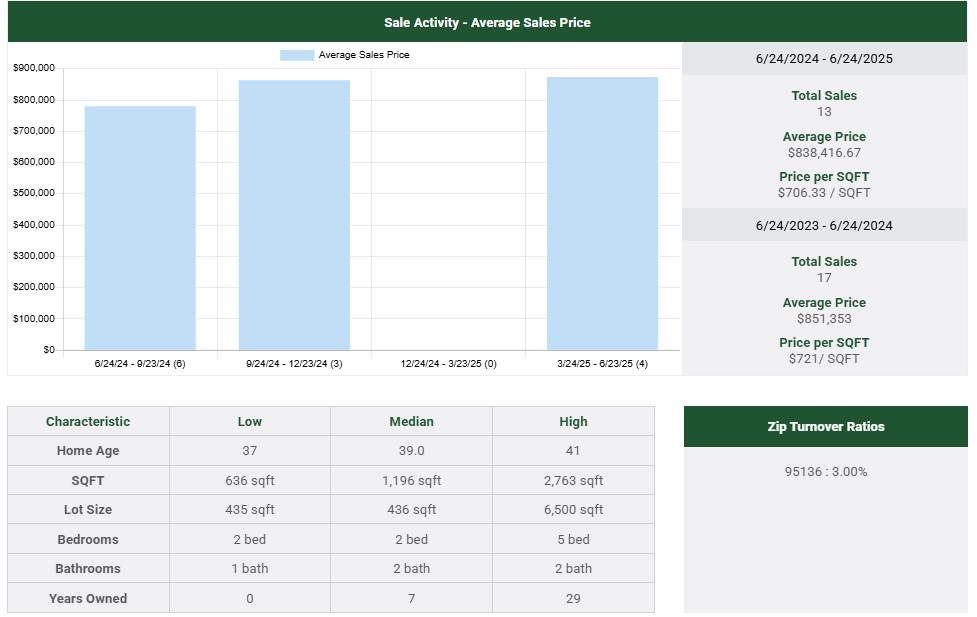This screenshot has width=977, height=617.
Task: Click the $721/ SQFT price value
Action: click(824, 358)
